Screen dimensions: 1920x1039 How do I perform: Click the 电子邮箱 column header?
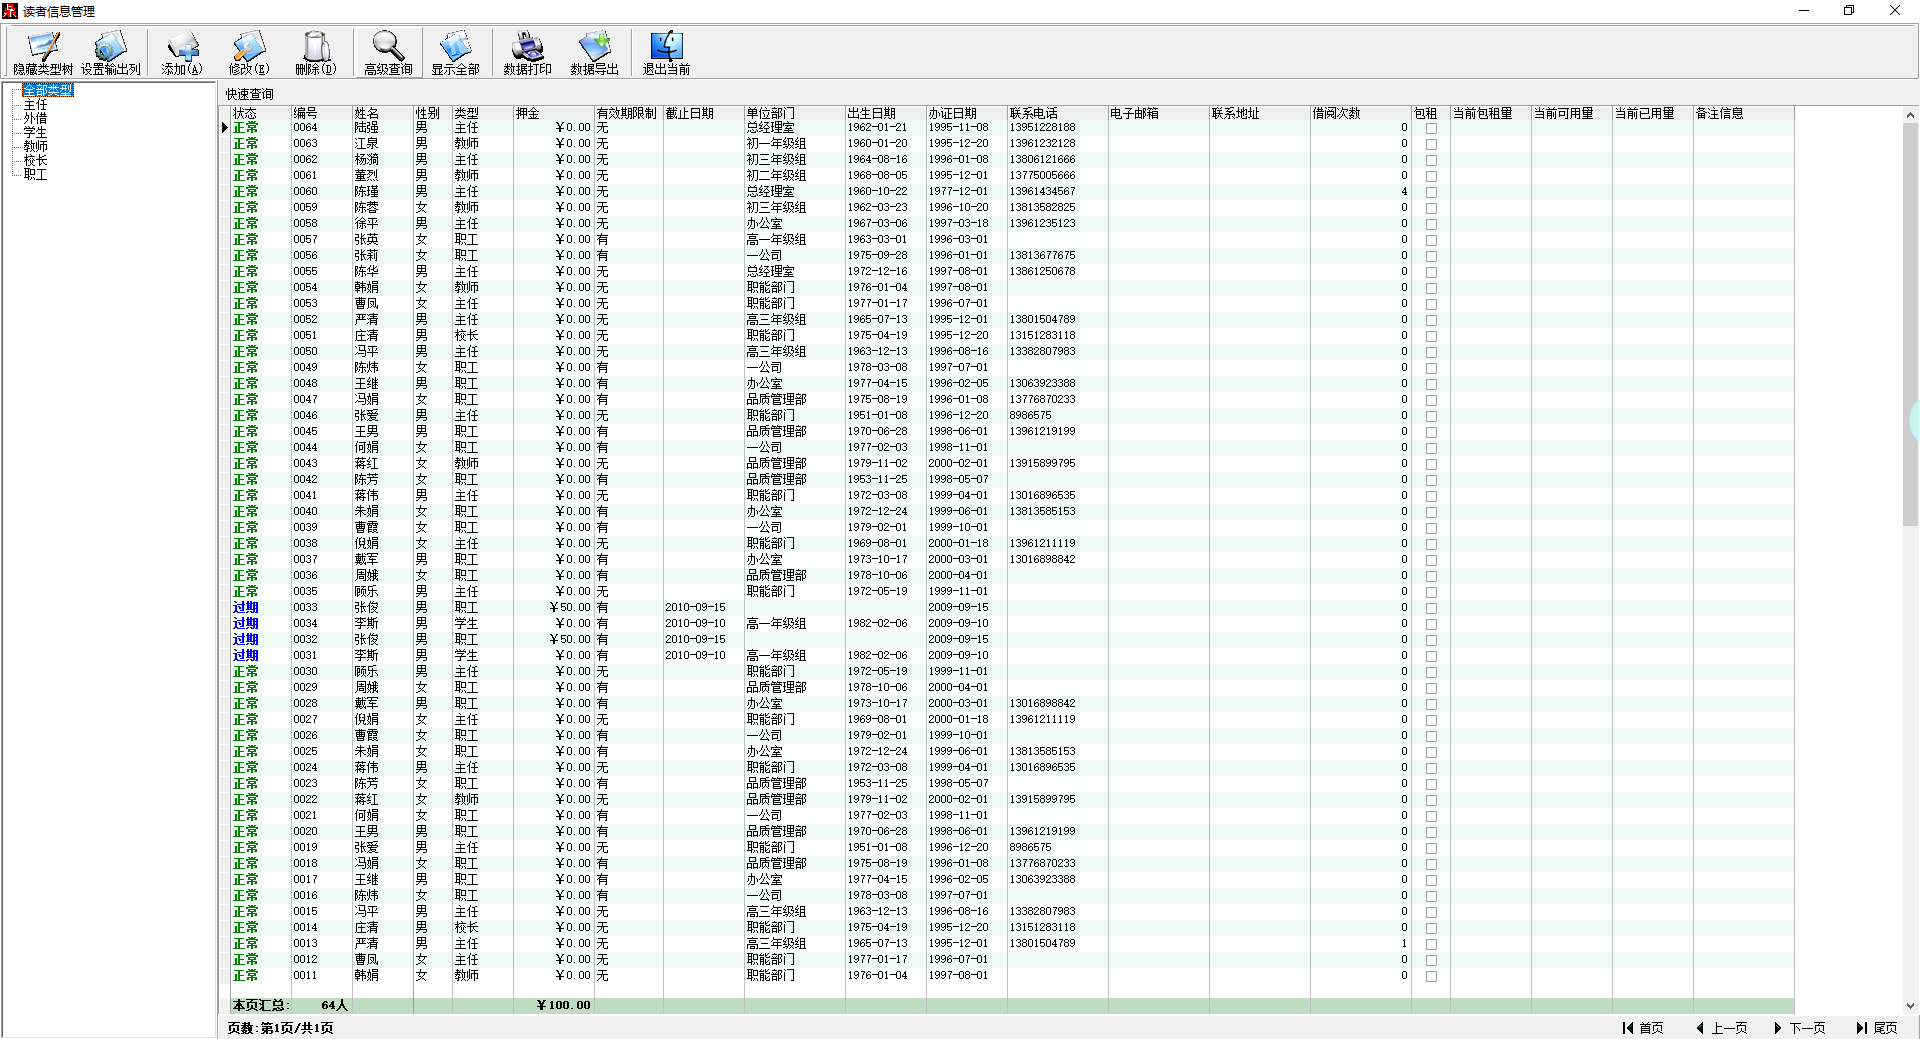pos(1158,113)
